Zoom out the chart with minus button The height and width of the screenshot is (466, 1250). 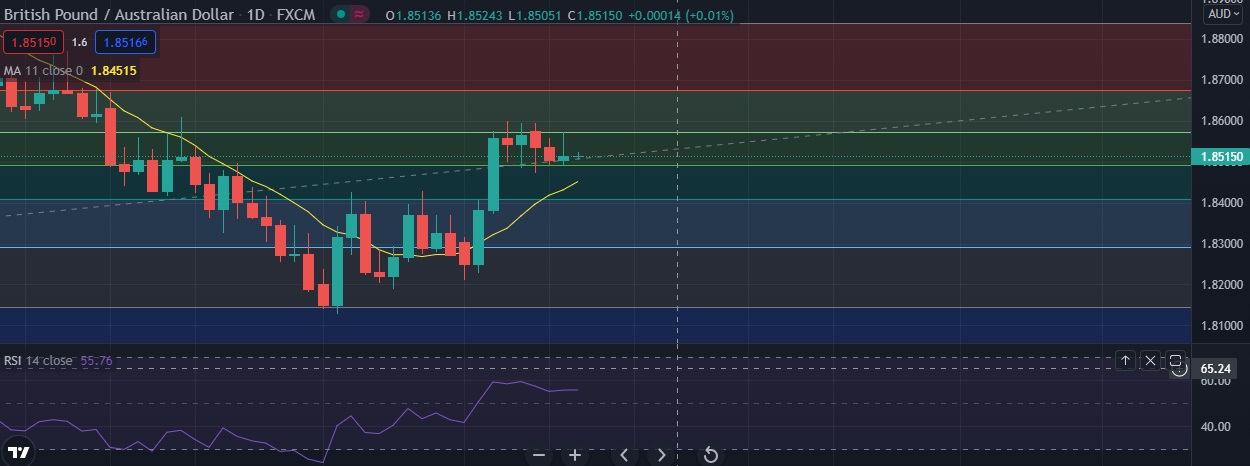539,455
